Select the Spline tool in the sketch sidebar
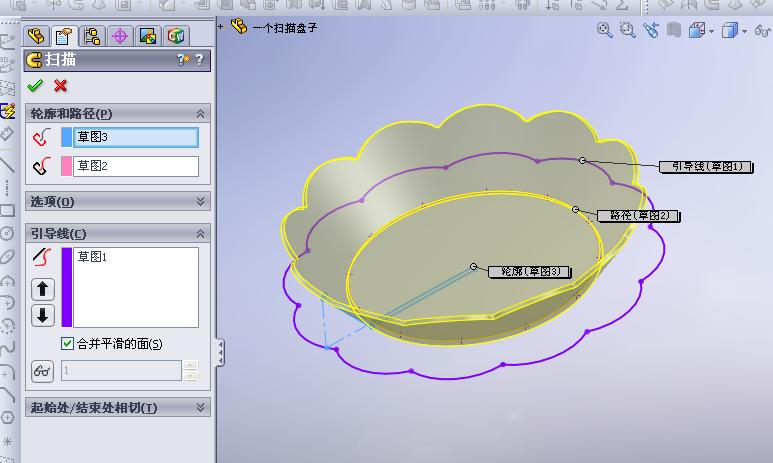 pyautogui.click(x=7, y=349)
